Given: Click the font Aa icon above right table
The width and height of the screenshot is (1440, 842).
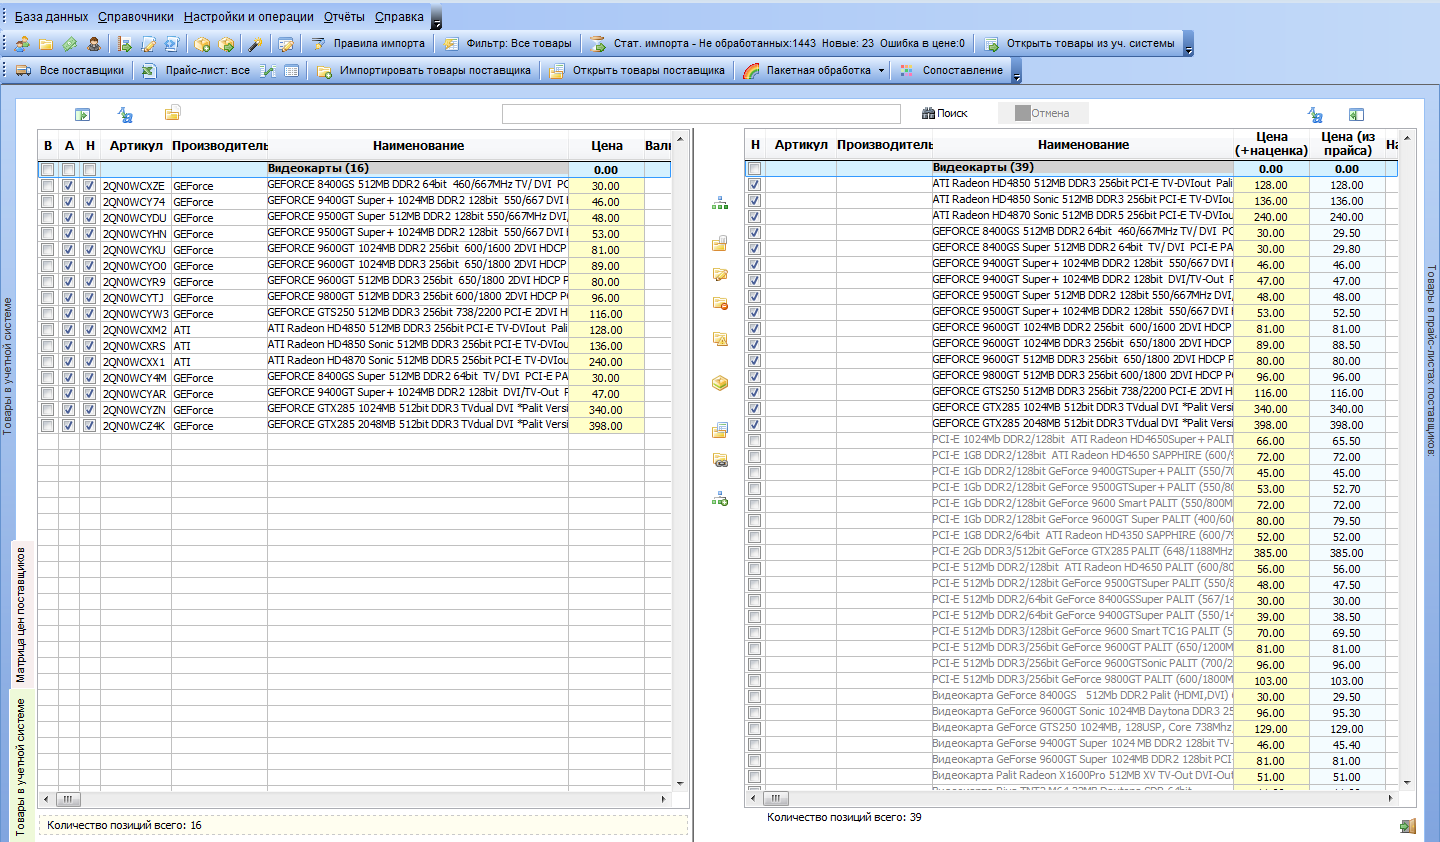Looking at the screenshot, I should tap(1315, 115).
